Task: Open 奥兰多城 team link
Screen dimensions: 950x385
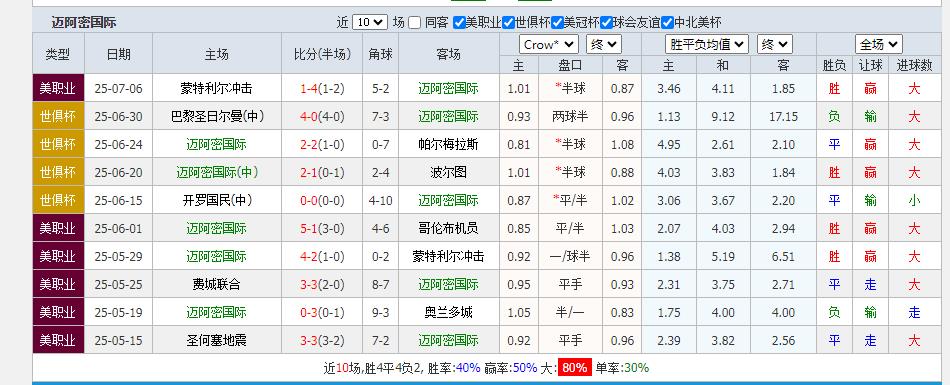Action: (448, 312)
